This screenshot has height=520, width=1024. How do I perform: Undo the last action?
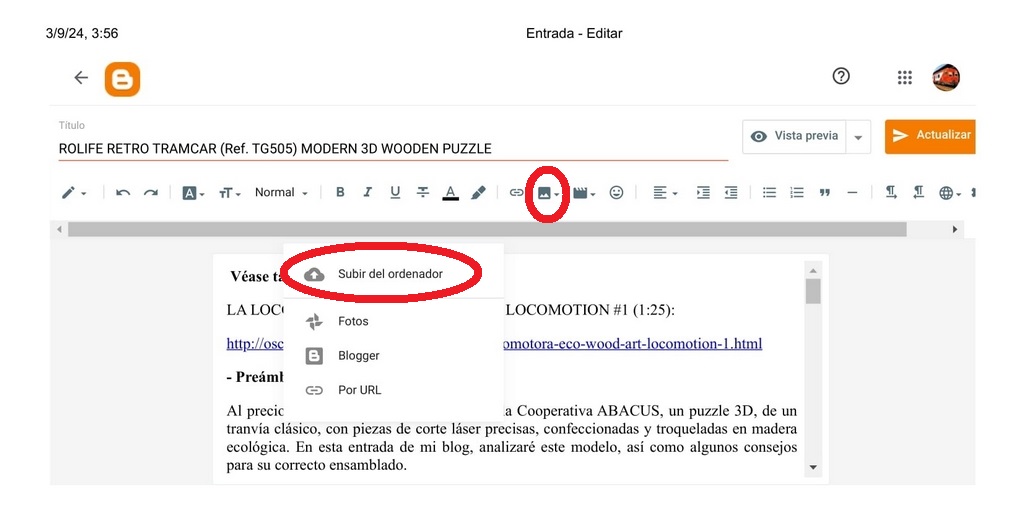click(x=123, y=193)
